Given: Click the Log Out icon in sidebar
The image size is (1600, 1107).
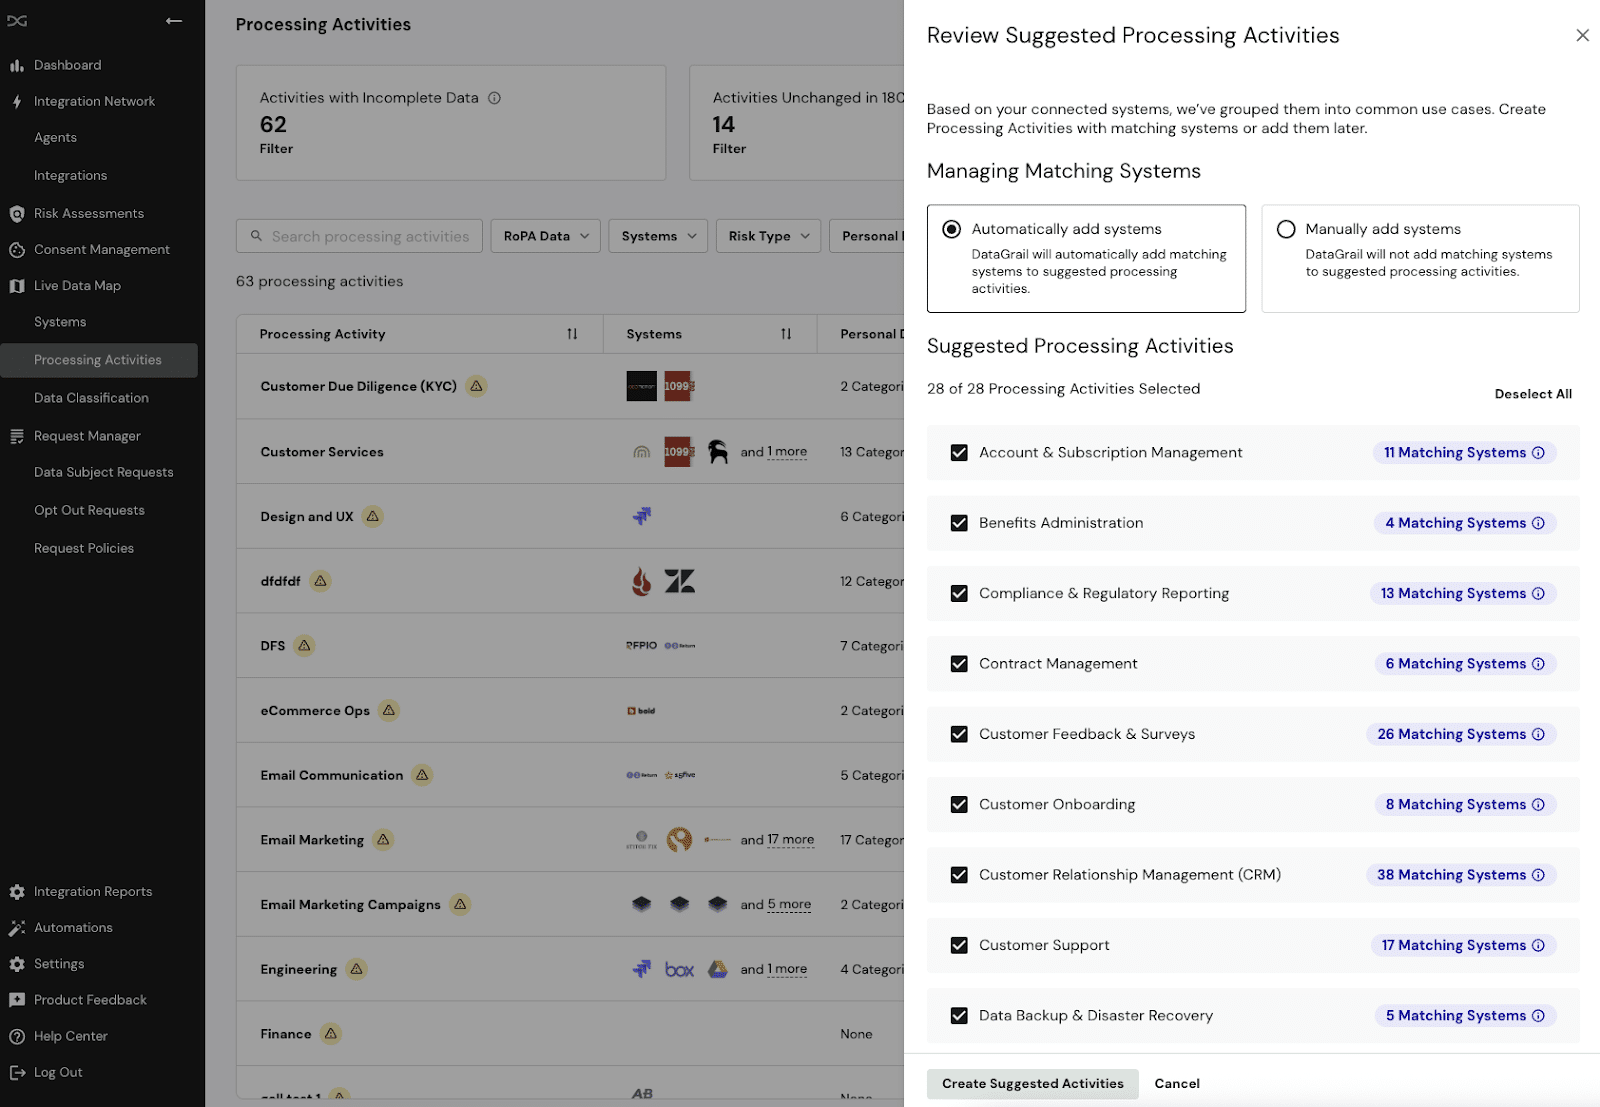Looking at the screenshot, I should [x=17, y=1072].
